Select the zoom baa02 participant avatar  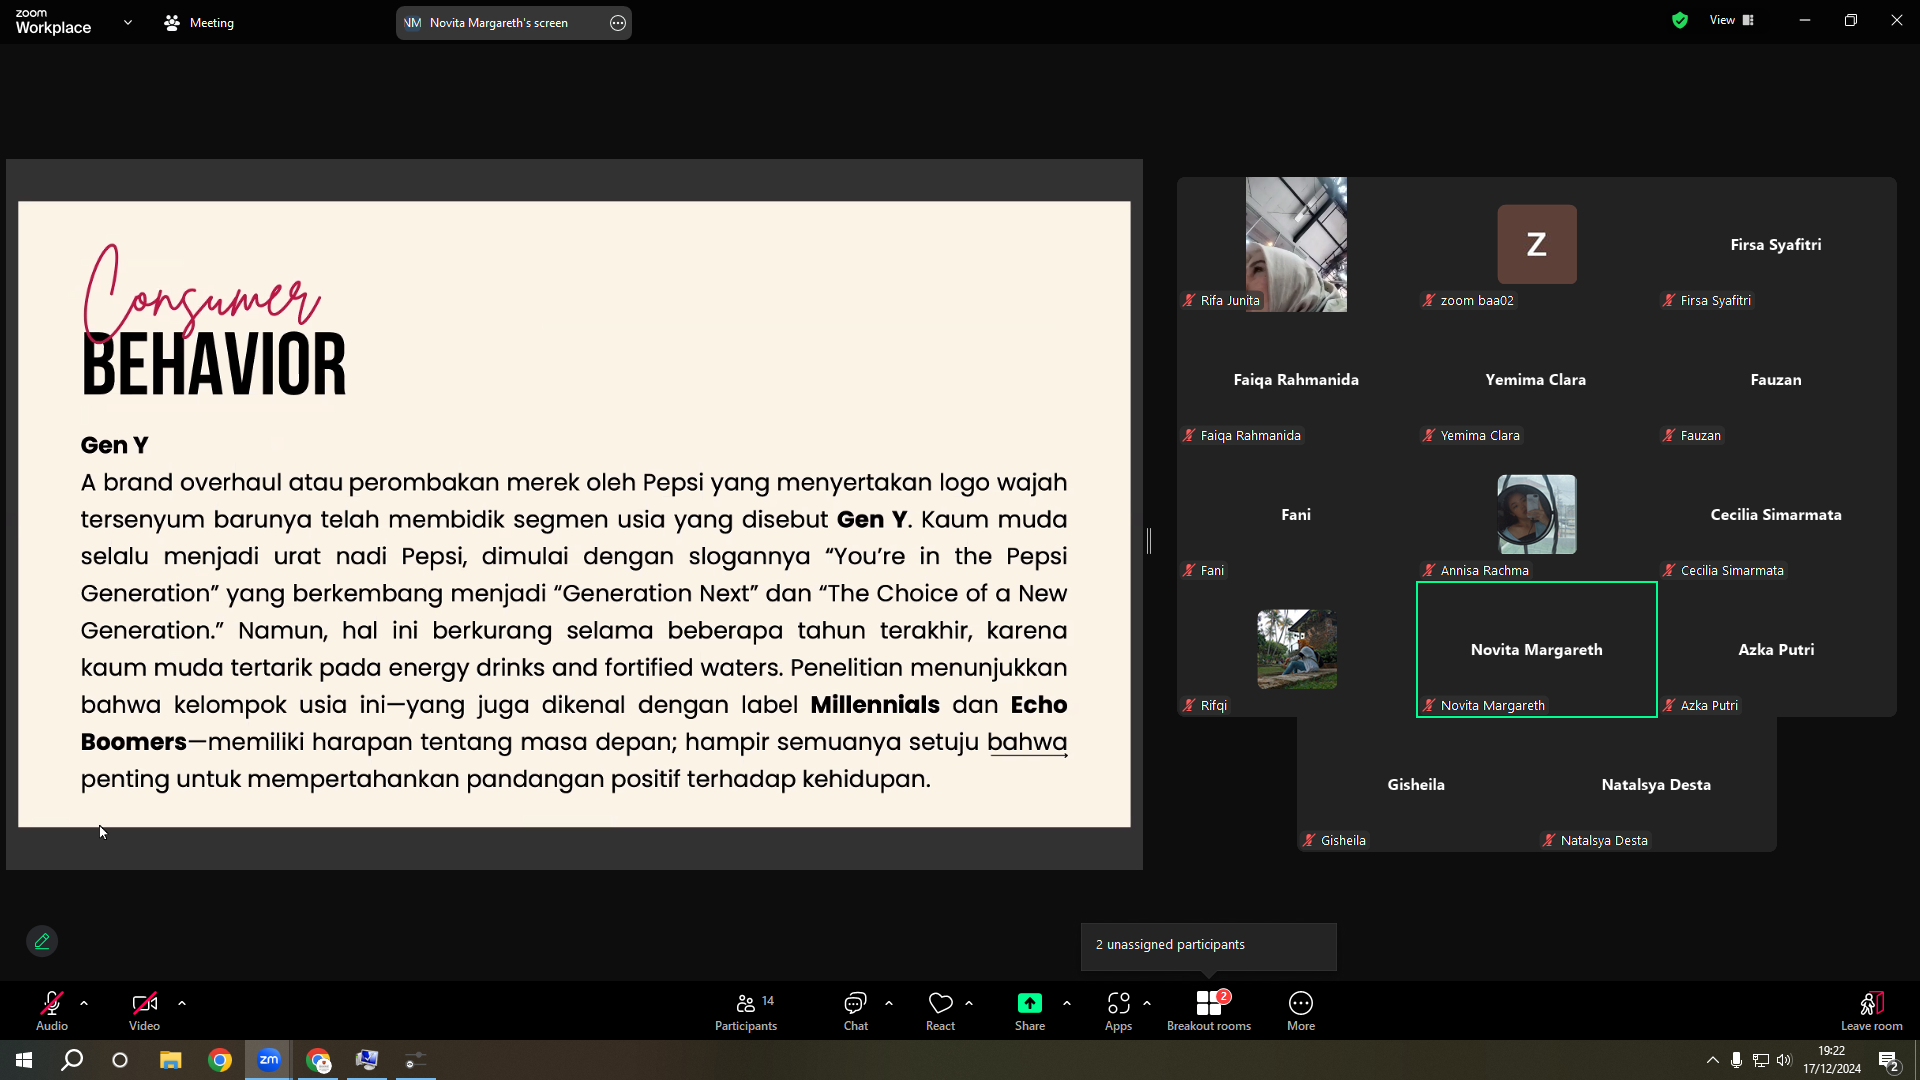coord(1537,244)
